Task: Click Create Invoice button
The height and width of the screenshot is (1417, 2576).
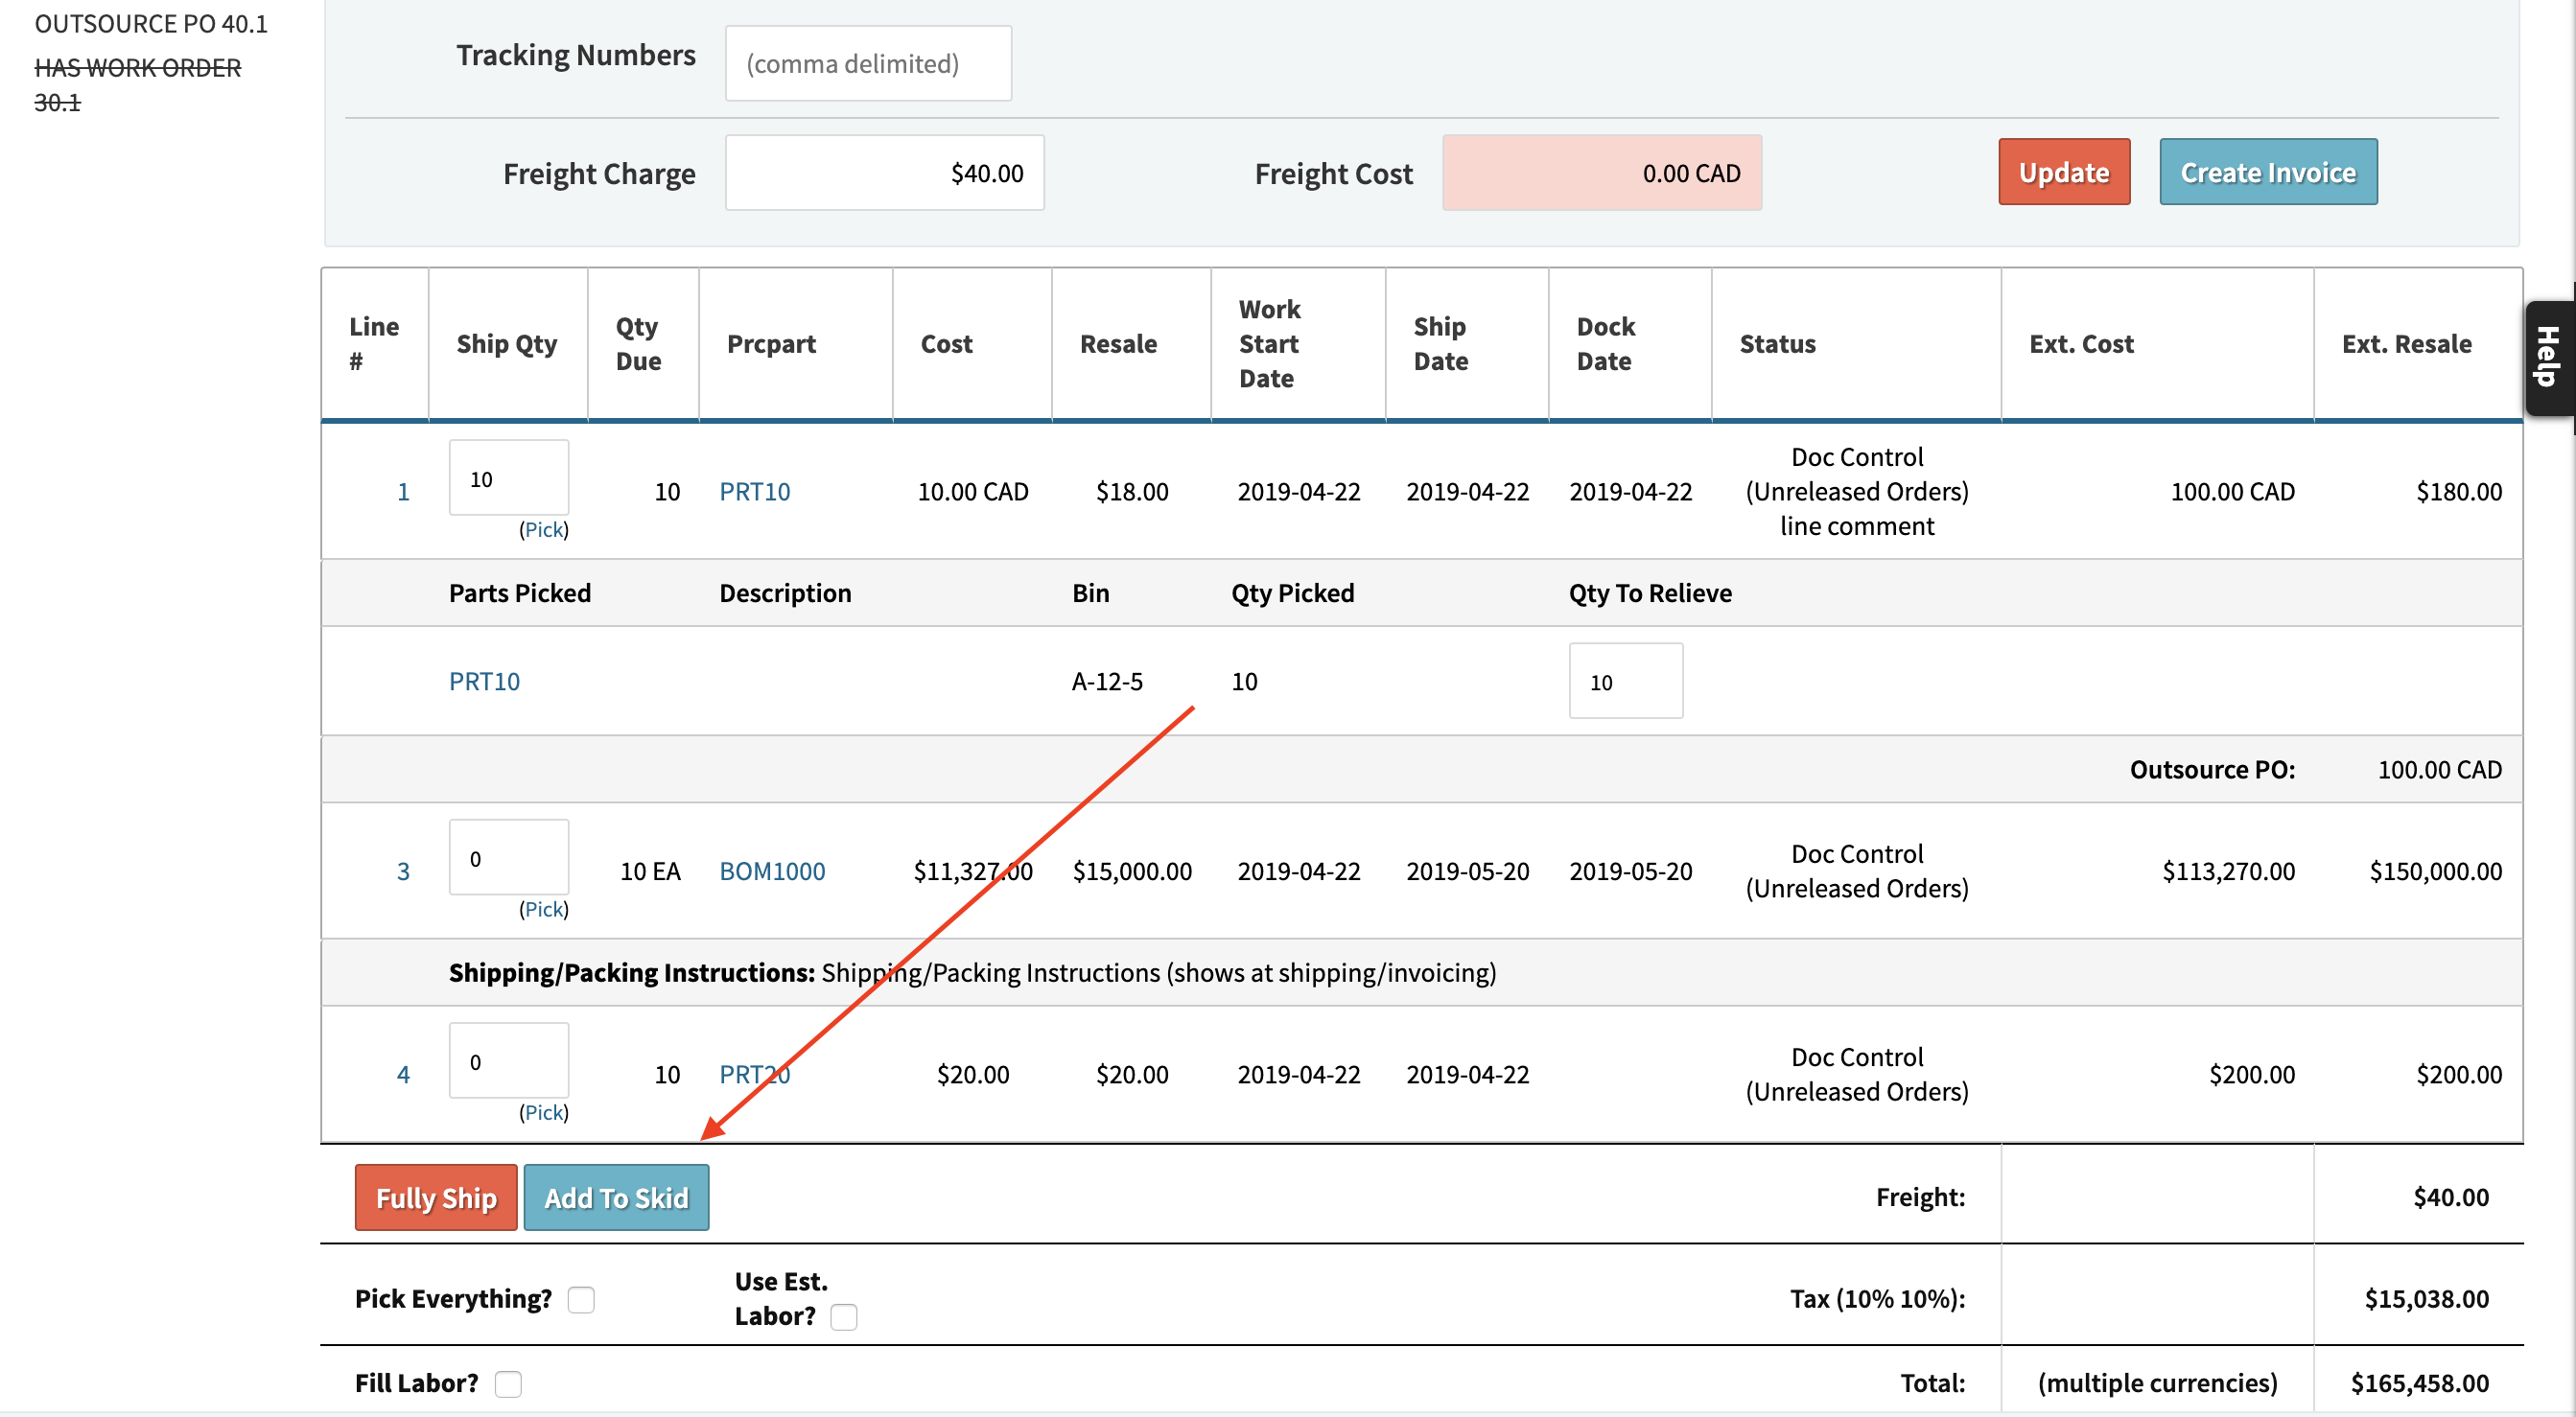Action: pyautogui.click(x=2269, y=170)
